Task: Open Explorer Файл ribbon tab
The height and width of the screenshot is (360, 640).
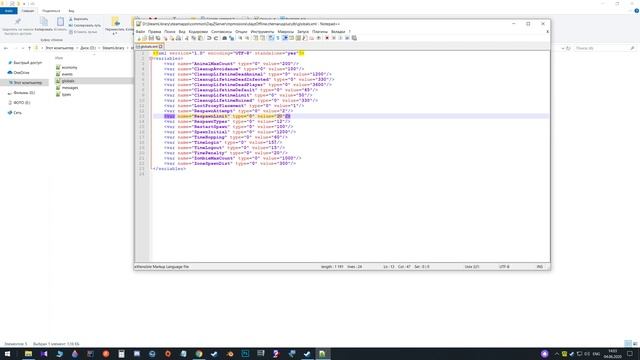Action: click(9, 11)
